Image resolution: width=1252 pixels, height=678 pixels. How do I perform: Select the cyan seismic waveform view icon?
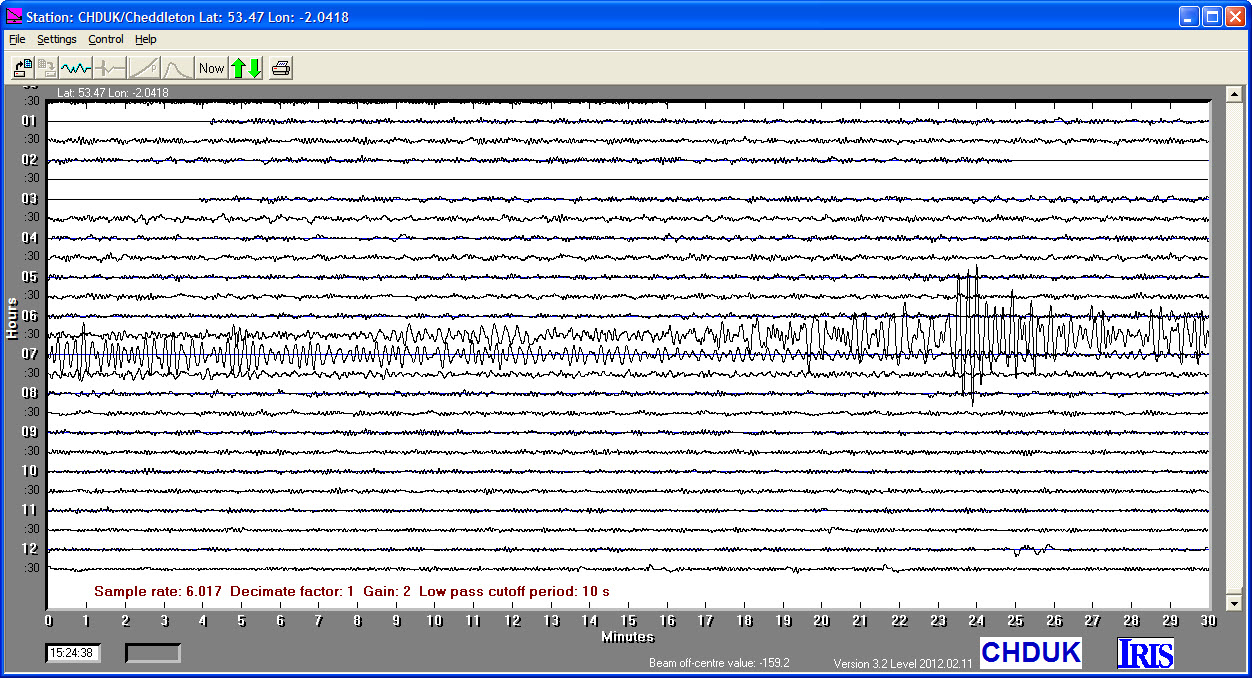[x=75, y=68]
